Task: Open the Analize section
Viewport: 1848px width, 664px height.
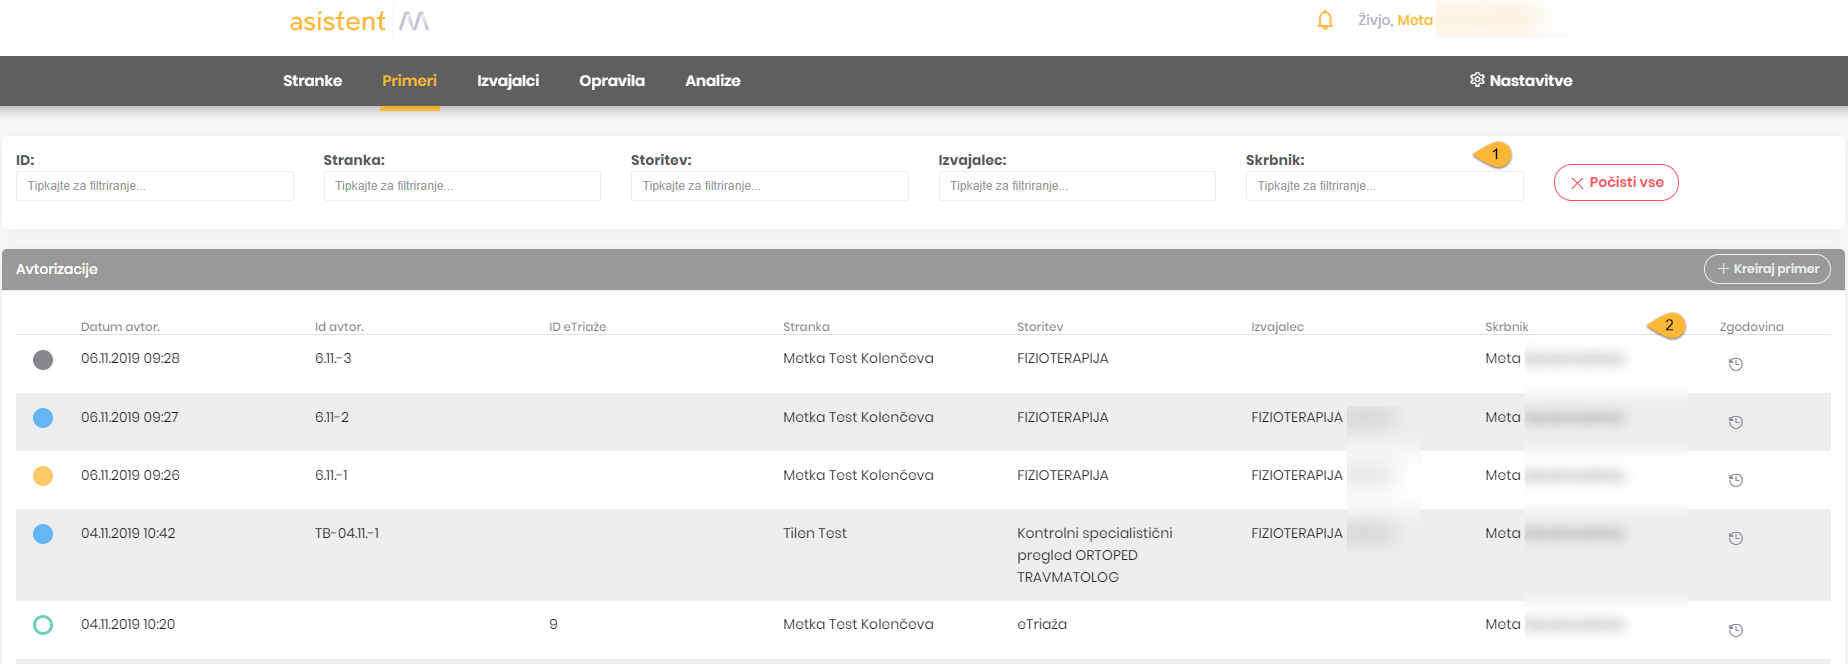Action: point(712,81)
